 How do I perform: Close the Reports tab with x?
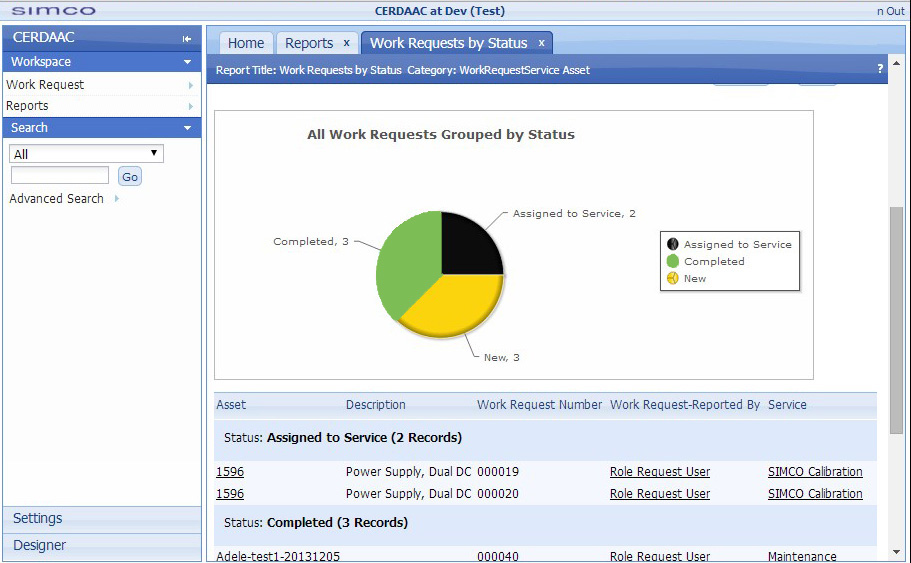tap(346, 43)
